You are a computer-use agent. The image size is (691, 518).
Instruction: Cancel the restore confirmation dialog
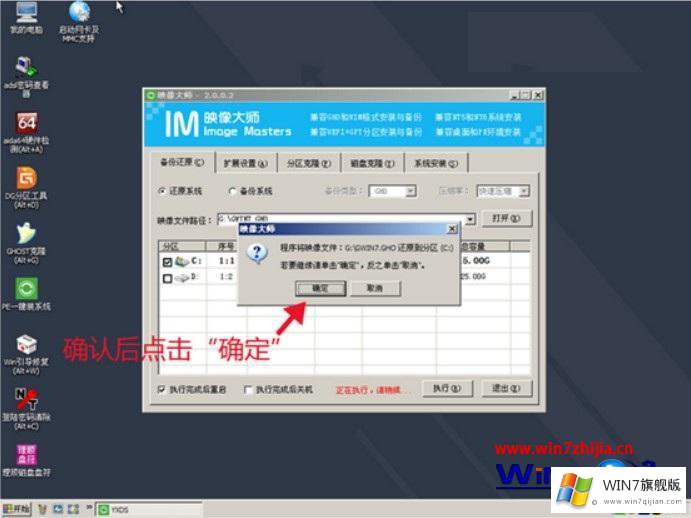pos(375,289)
